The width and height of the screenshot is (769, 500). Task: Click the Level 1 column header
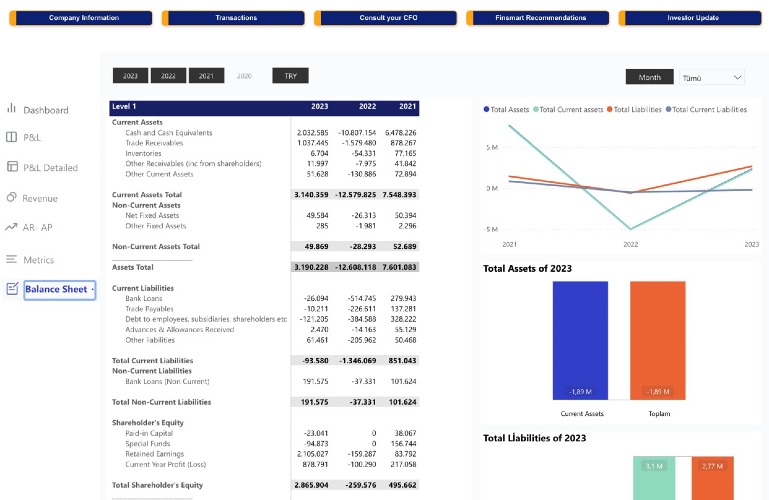124,106
